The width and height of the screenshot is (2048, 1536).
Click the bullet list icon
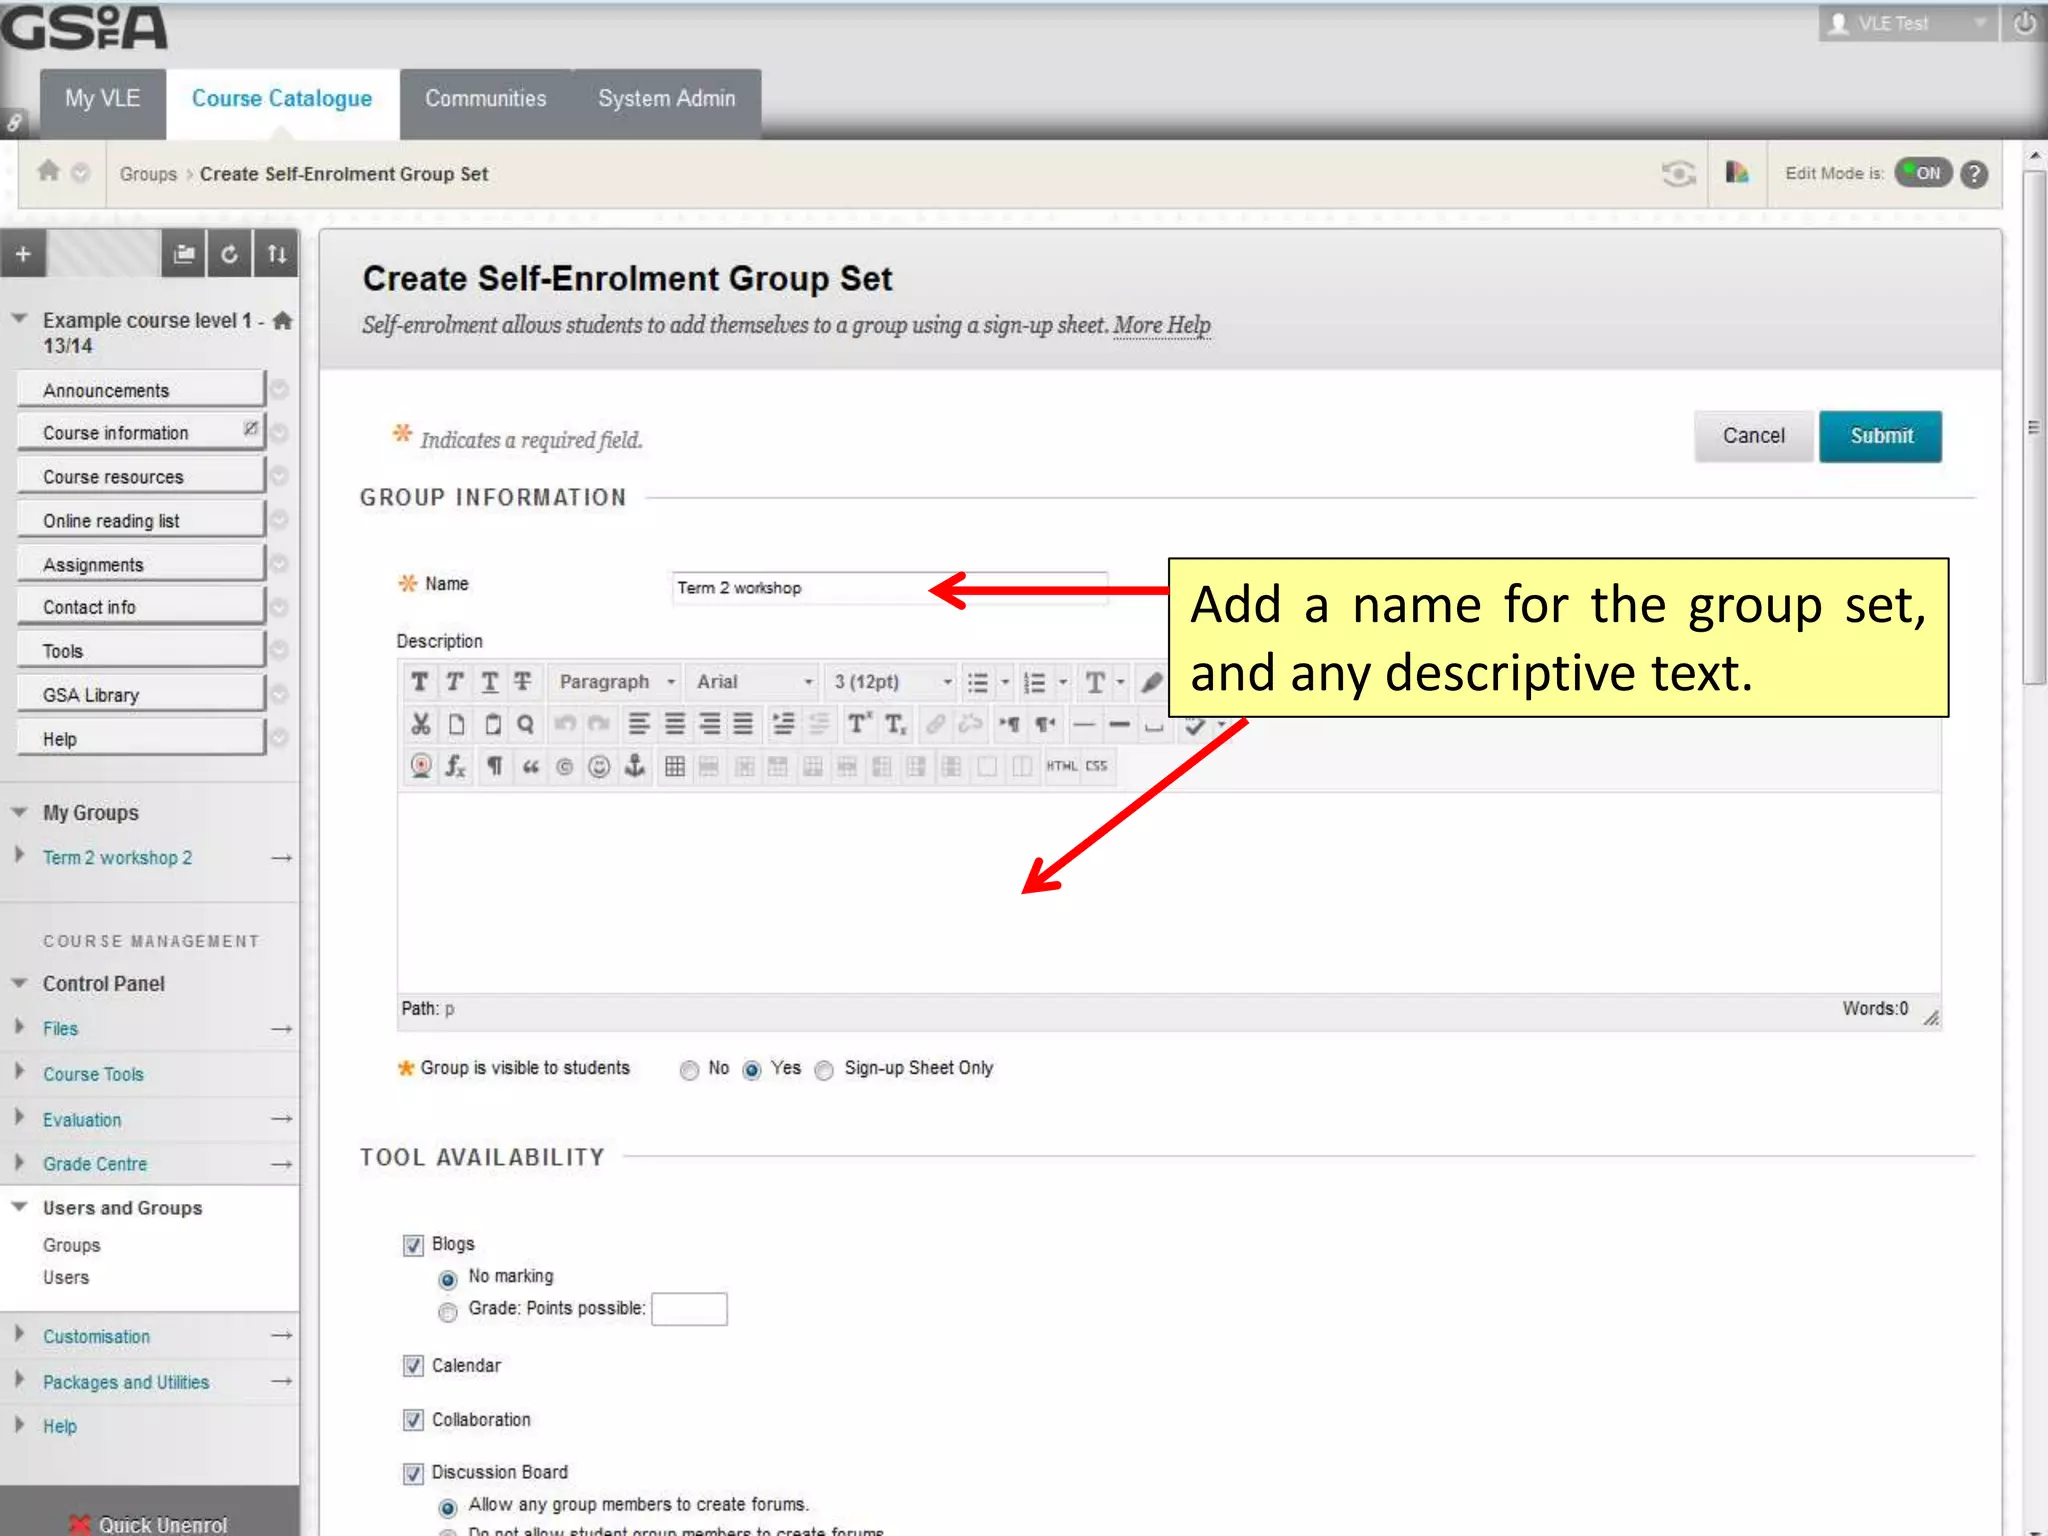point(977,682)
